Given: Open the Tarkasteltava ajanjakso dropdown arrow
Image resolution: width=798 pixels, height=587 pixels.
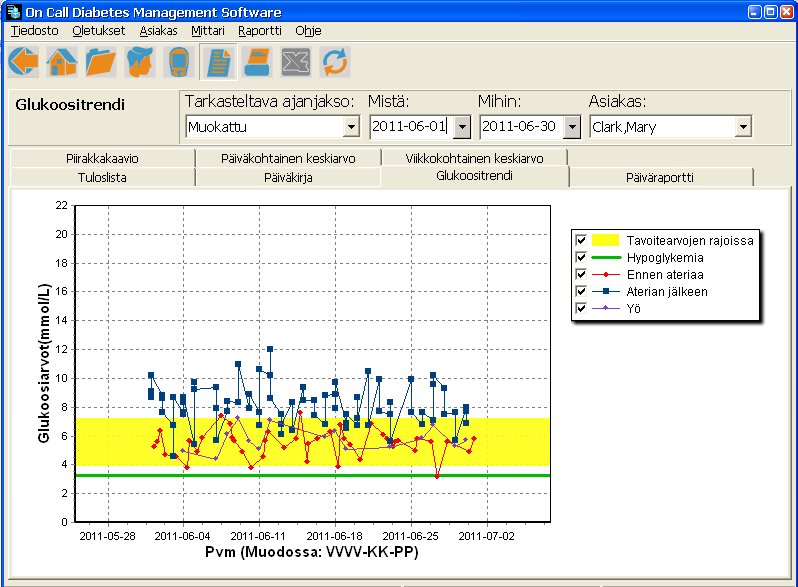Looking at the screenshot, I should tap(351, 127).
